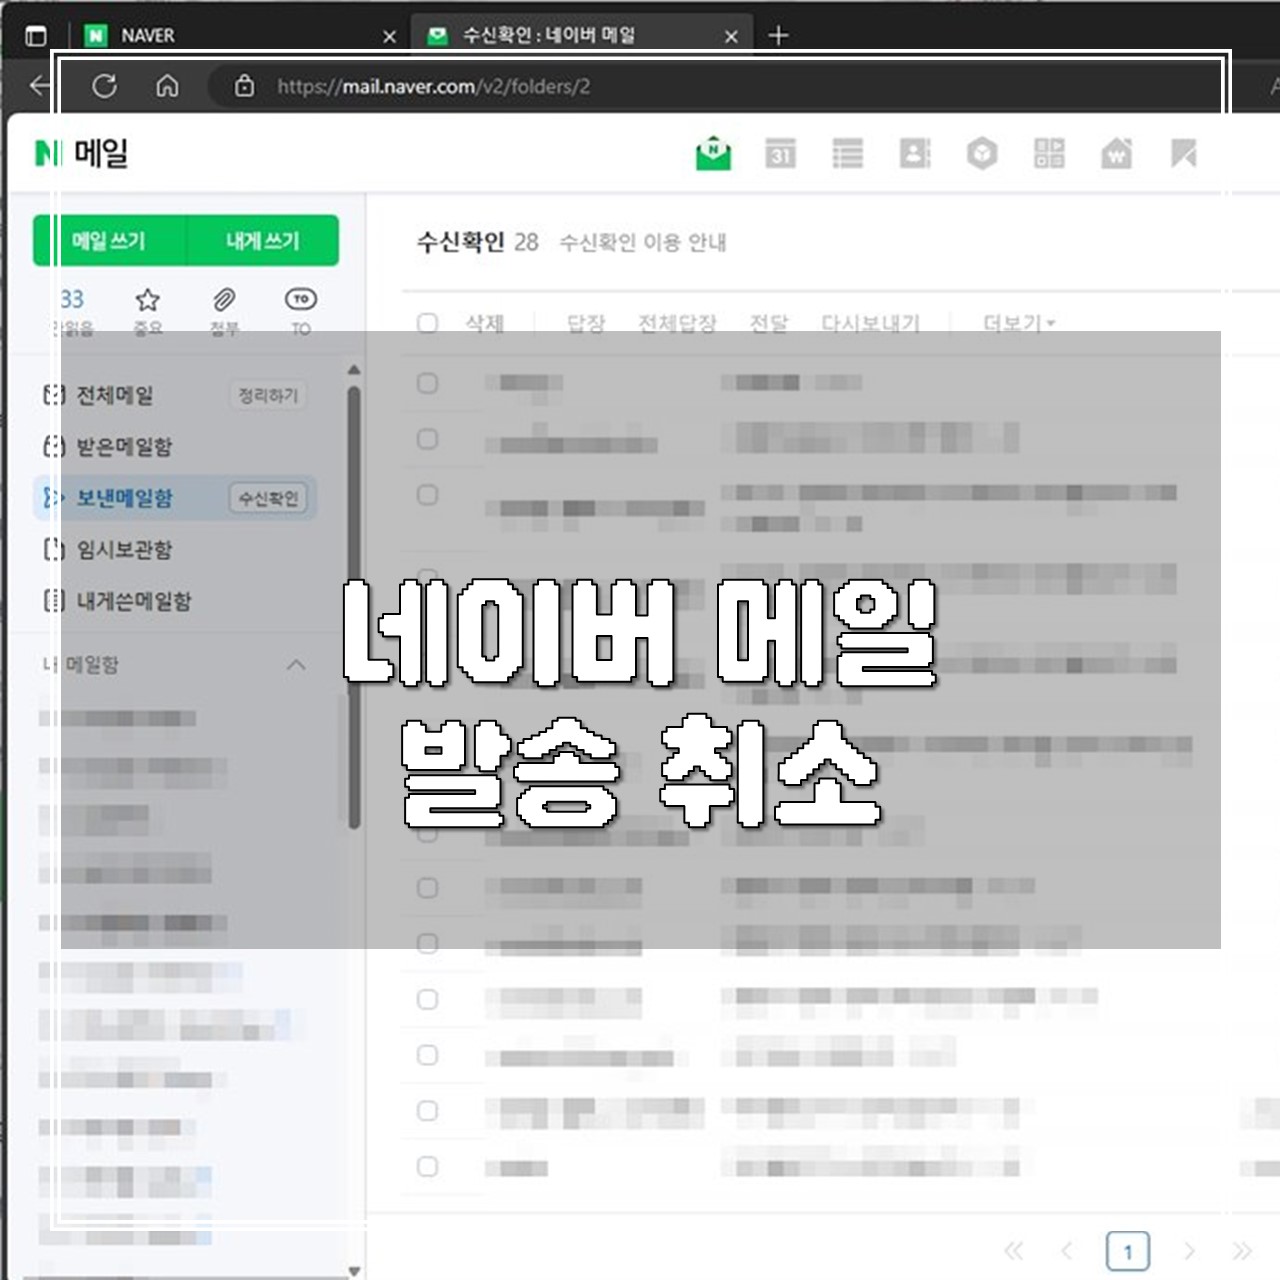
Task: Open the 전체메일 folder
Action: (115, 395)
